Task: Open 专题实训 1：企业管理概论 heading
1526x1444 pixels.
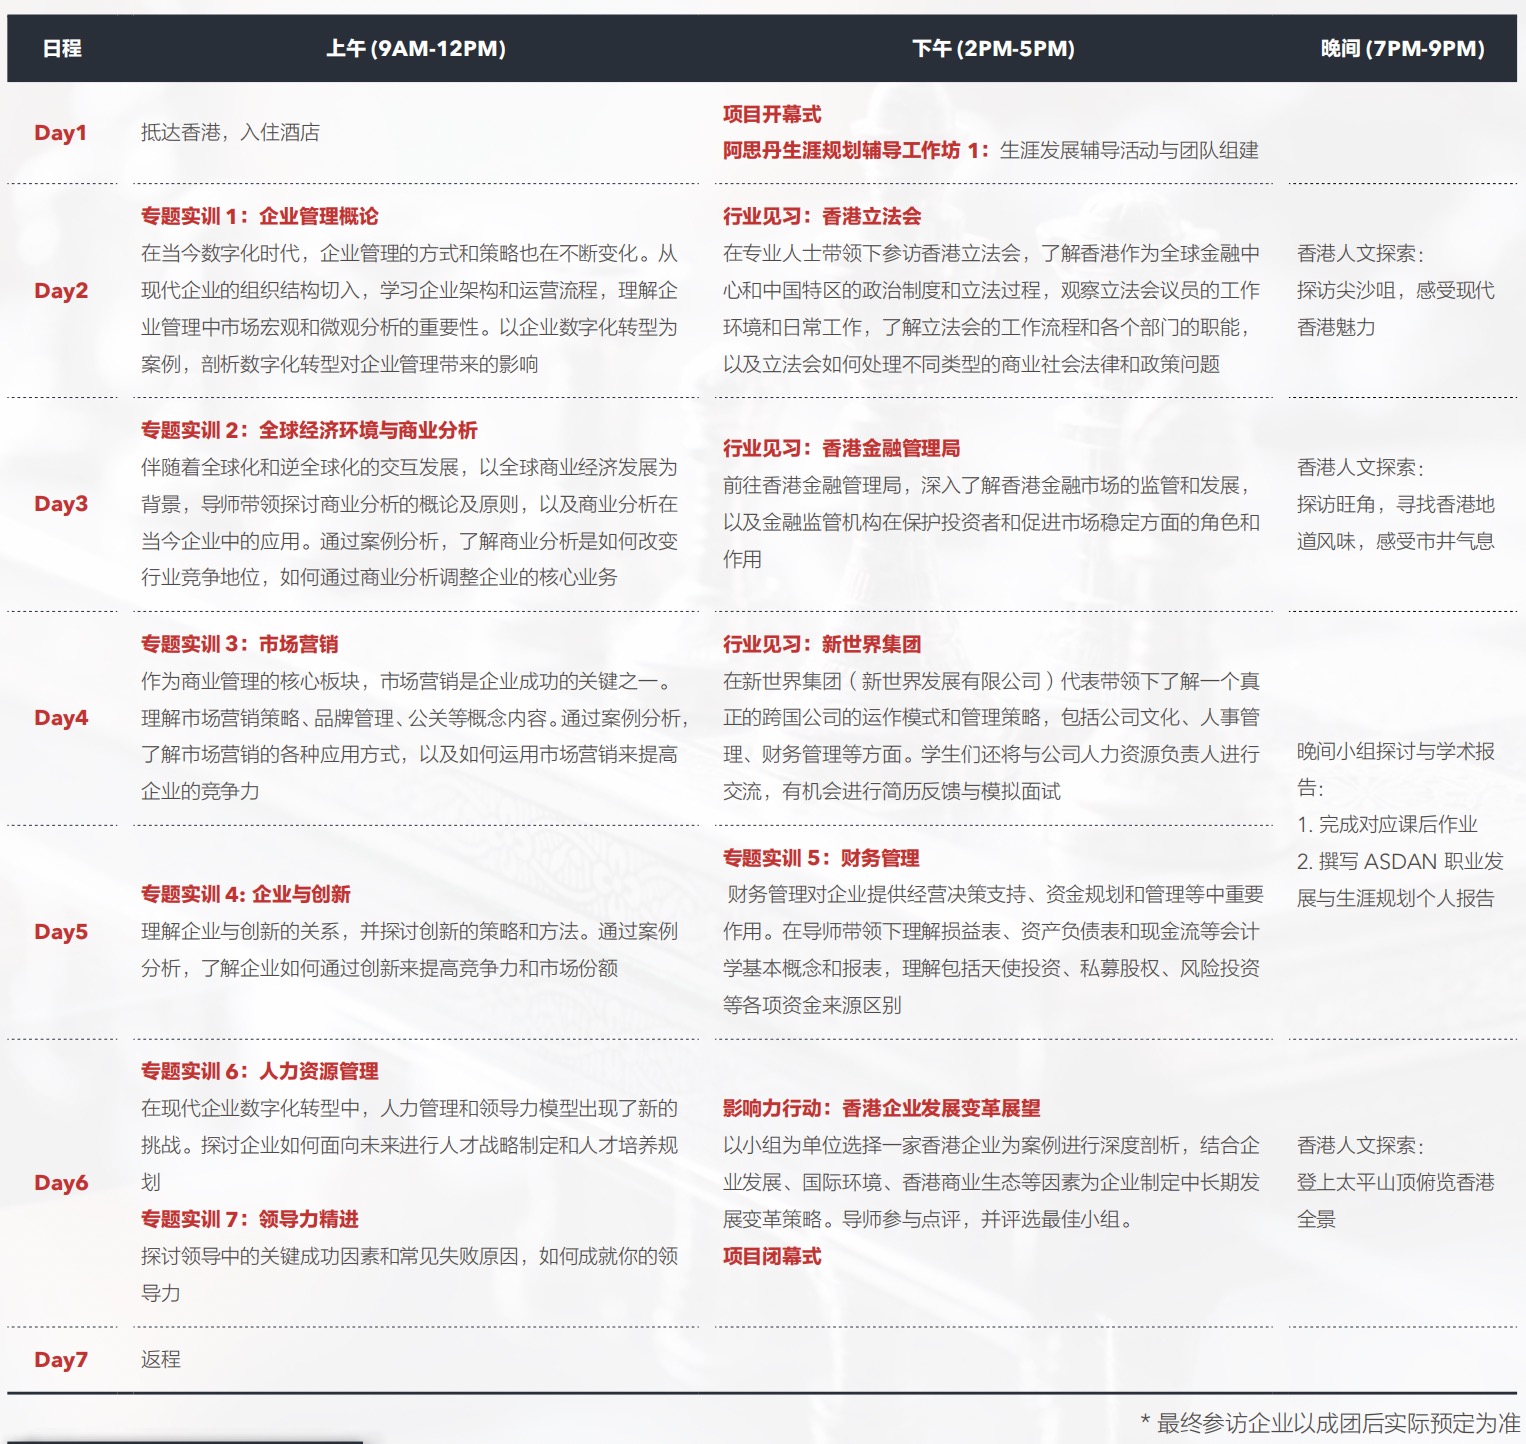Action: click(260, 216)
